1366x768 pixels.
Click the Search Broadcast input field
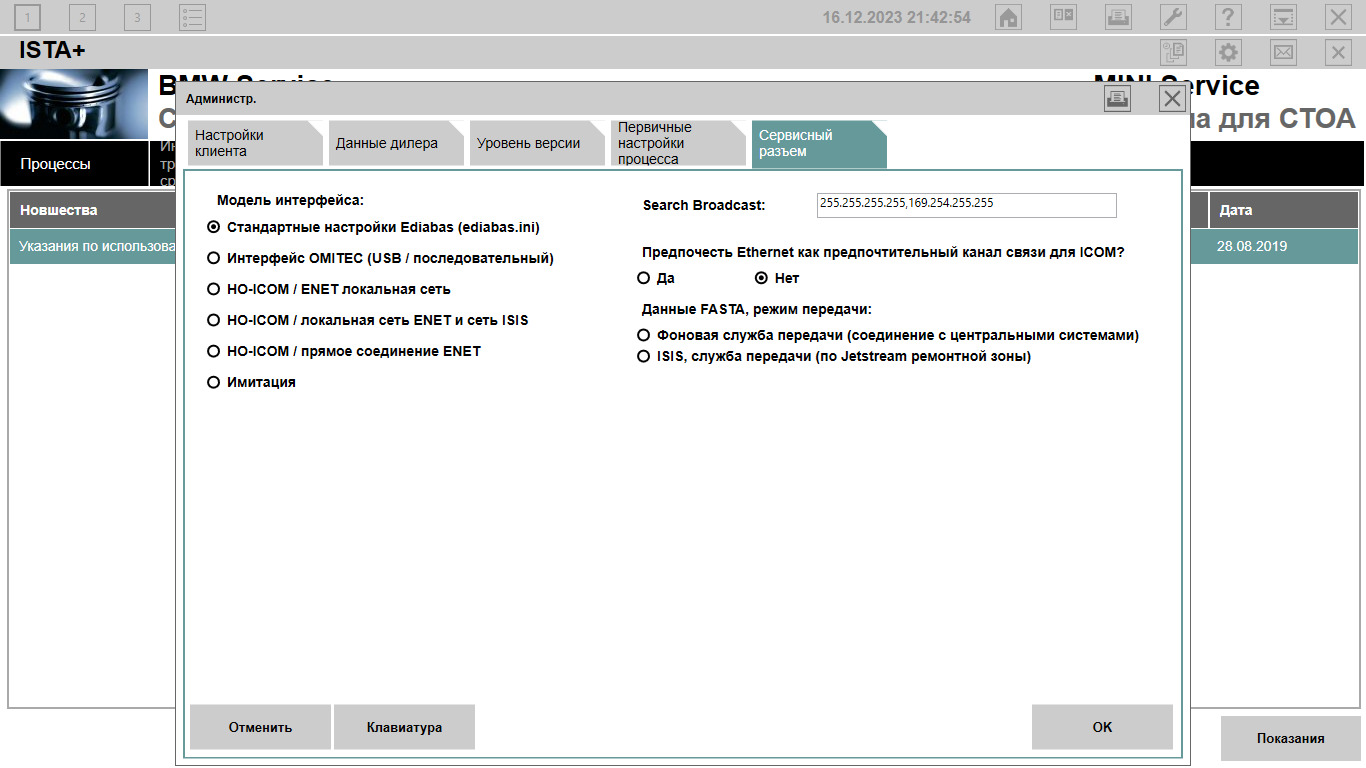tap(966, 205)
